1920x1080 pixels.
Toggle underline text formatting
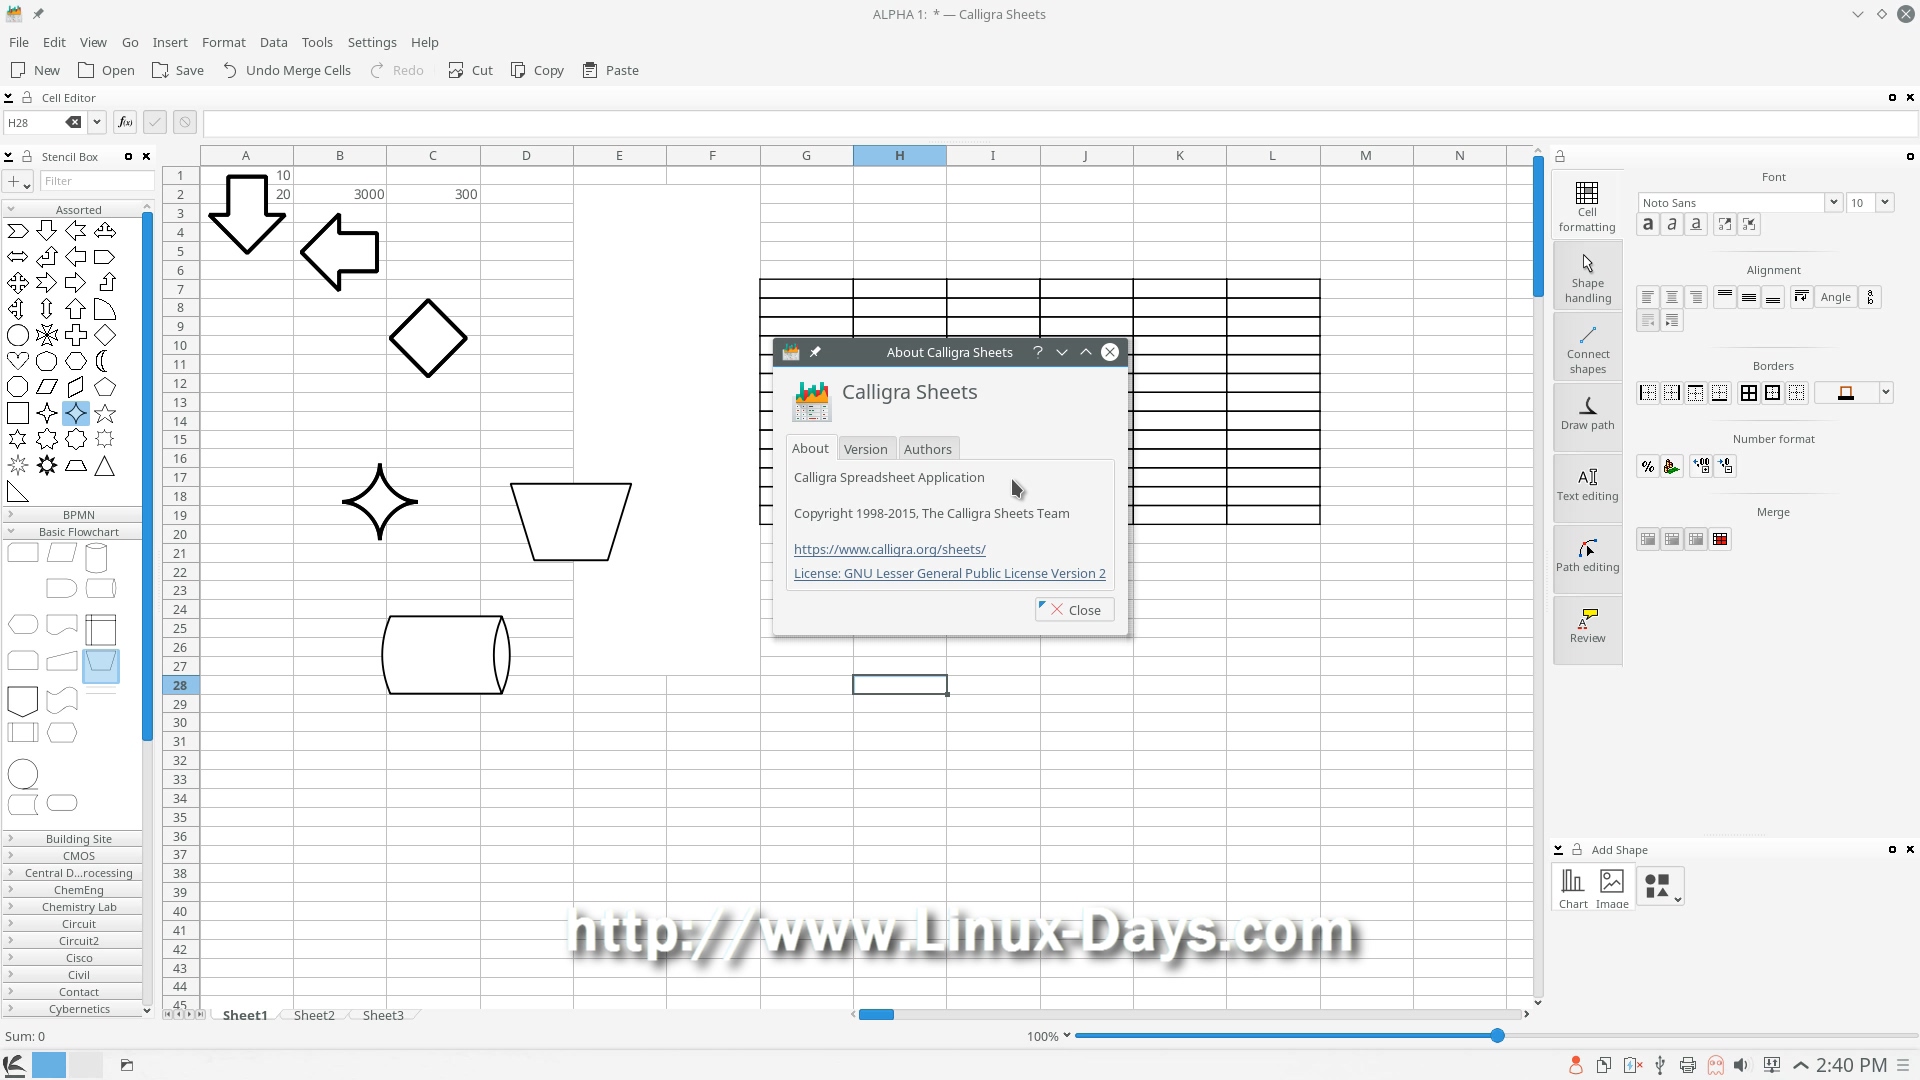(1696, 224)
